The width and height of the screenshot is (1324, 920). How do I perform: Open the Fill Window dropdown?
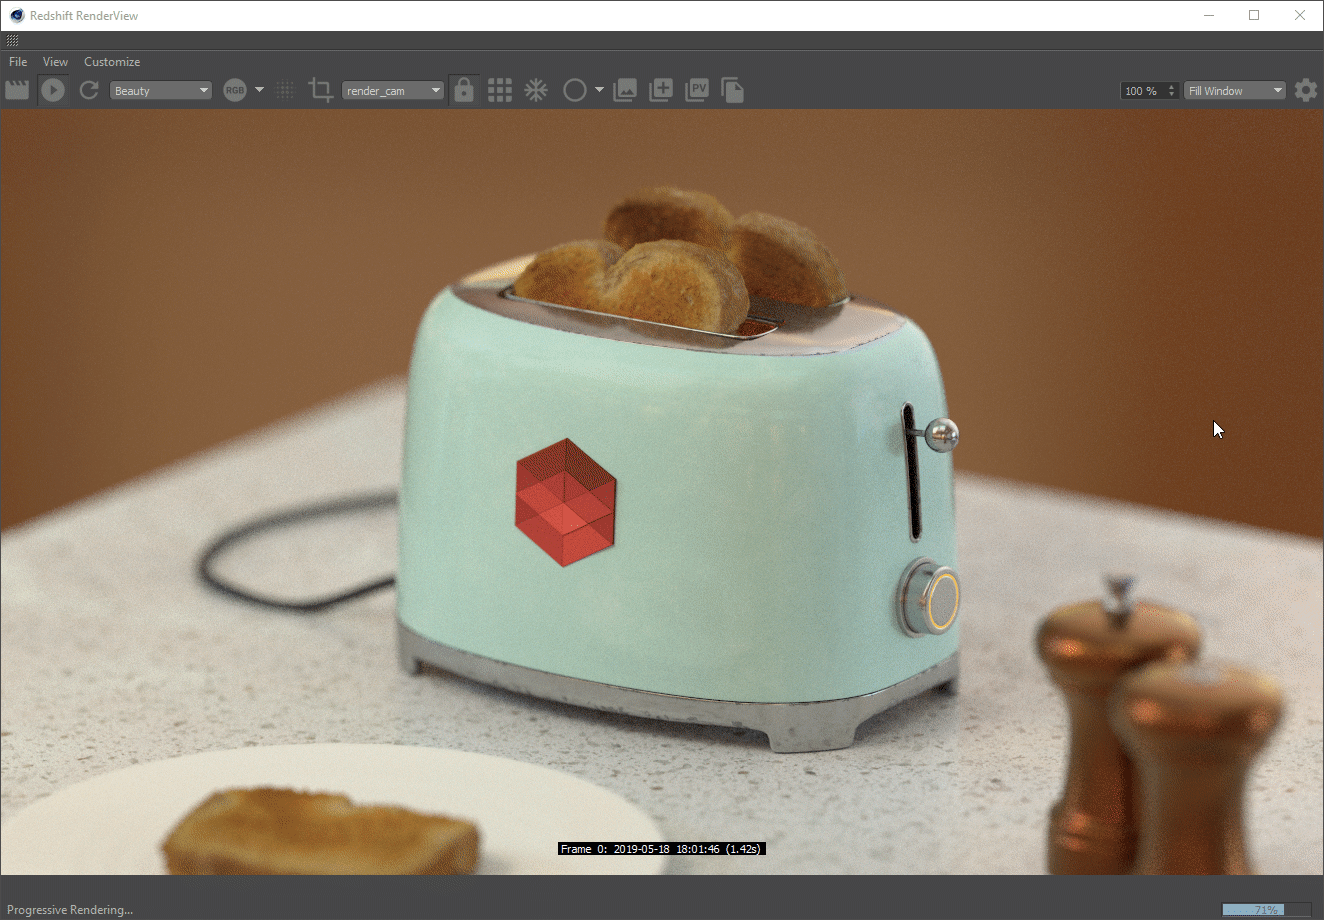pos(1235,90)
